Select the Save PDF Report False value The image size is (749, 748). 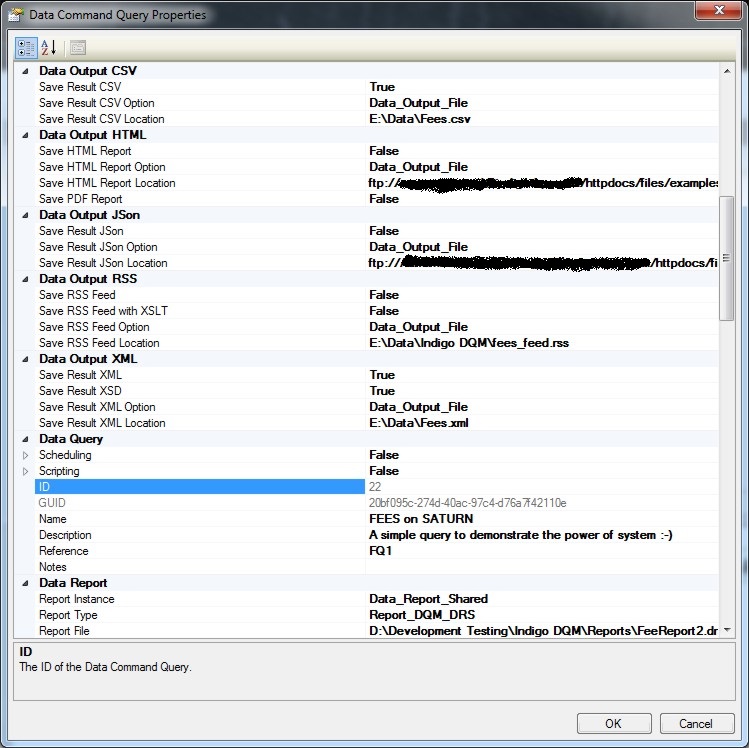click(383, 199)
